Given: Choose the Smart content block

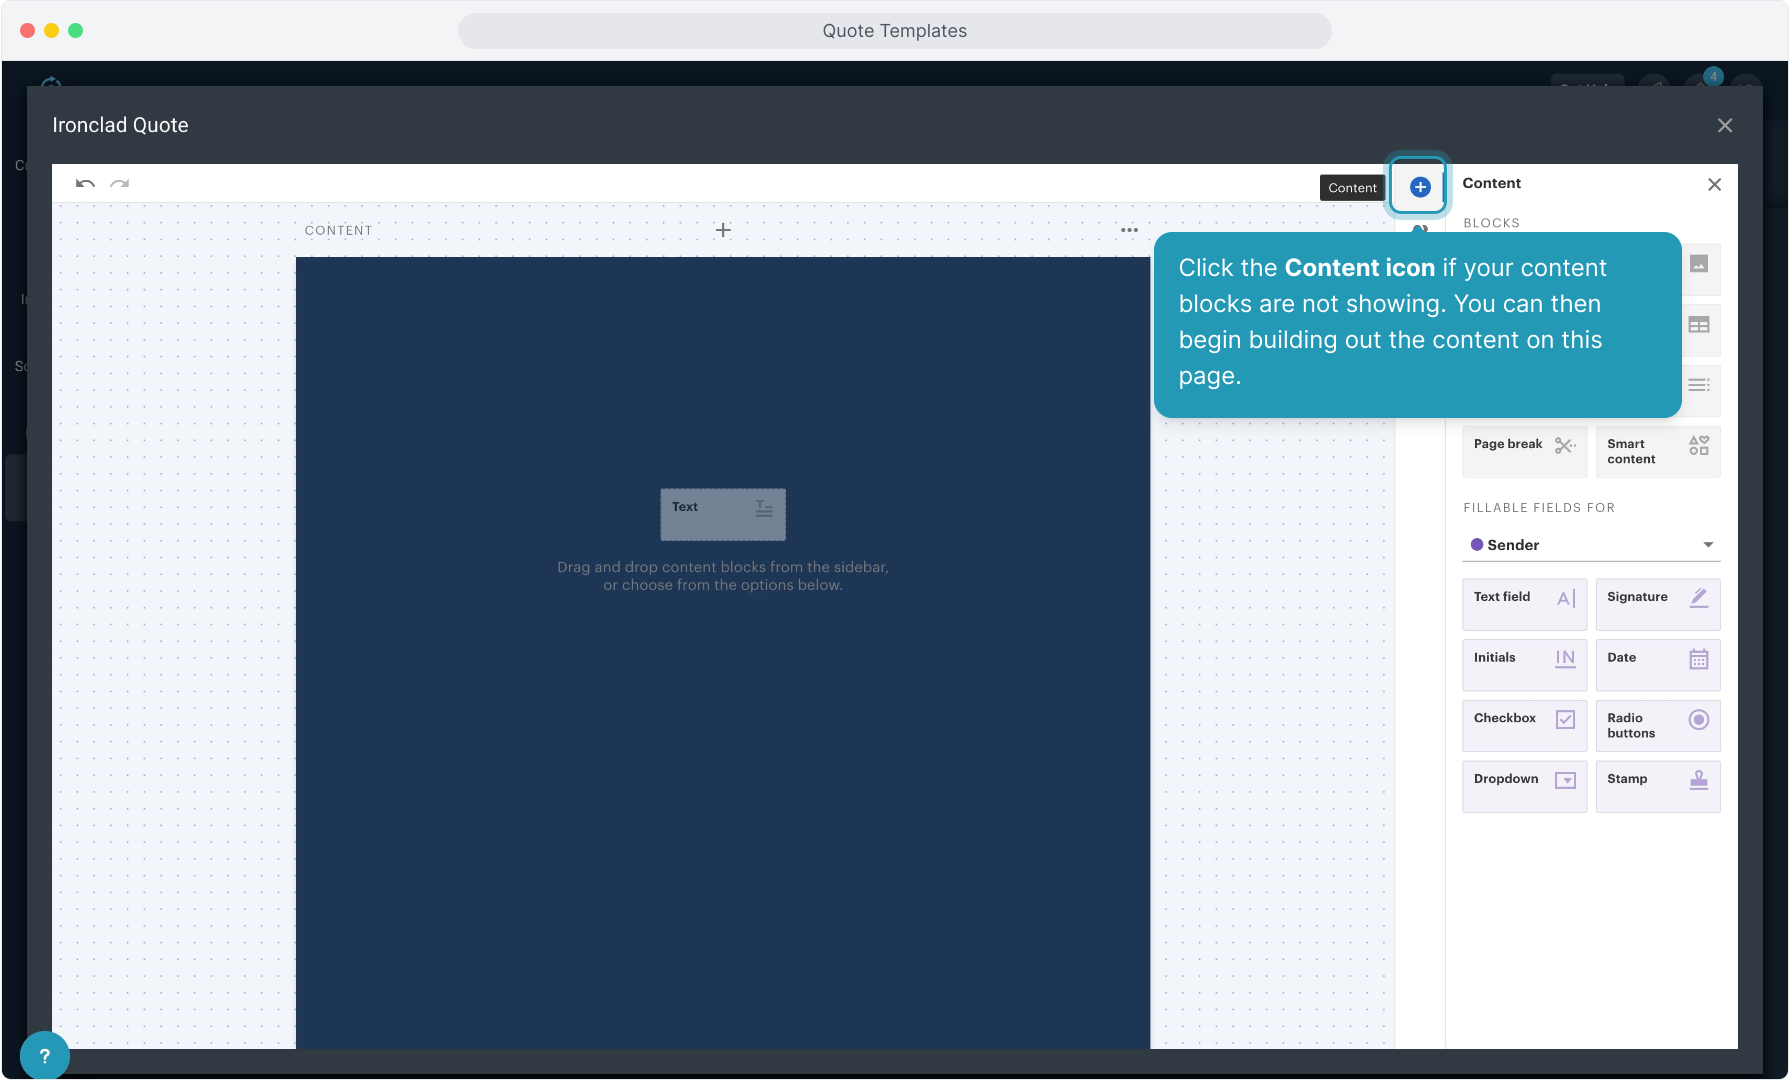Looking at the screenshot, I should point(1657,451).
